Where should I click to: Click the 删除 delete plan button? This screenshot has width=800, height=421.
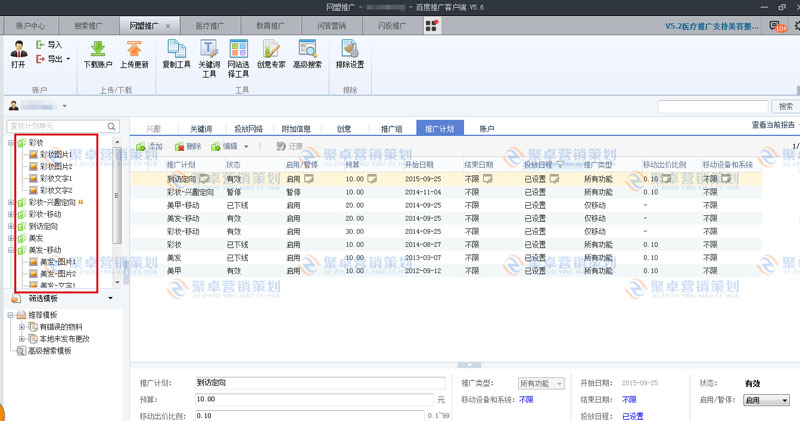click(x=188, y=146)
